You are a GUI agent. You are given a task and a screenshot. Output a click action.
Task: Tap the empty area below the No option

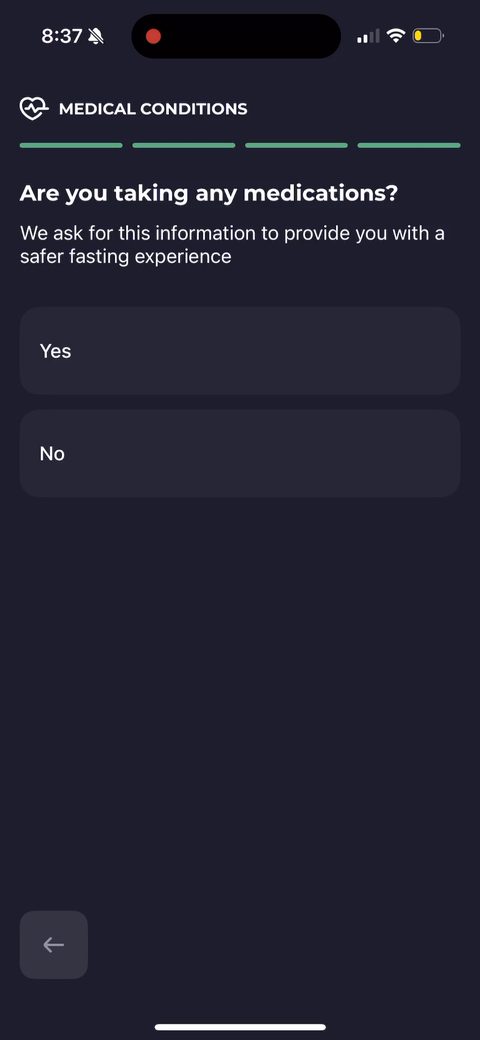coord(240,696)
